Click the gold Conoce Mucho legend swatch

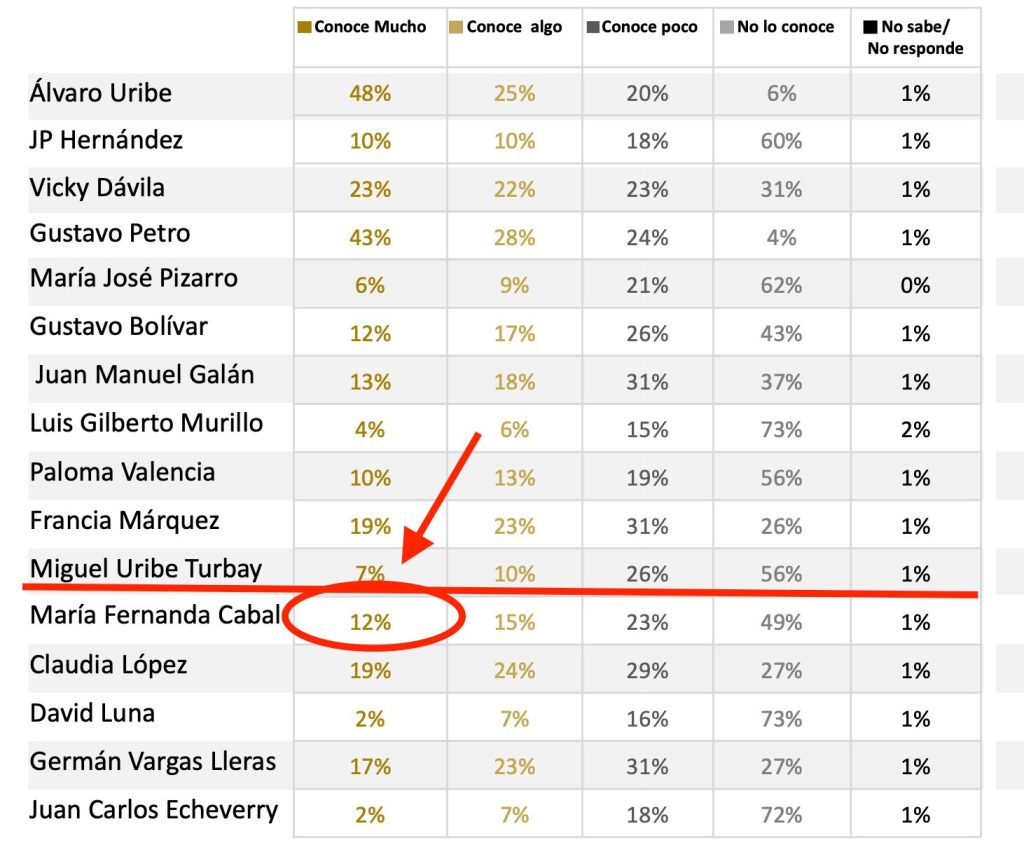[304, 27]
